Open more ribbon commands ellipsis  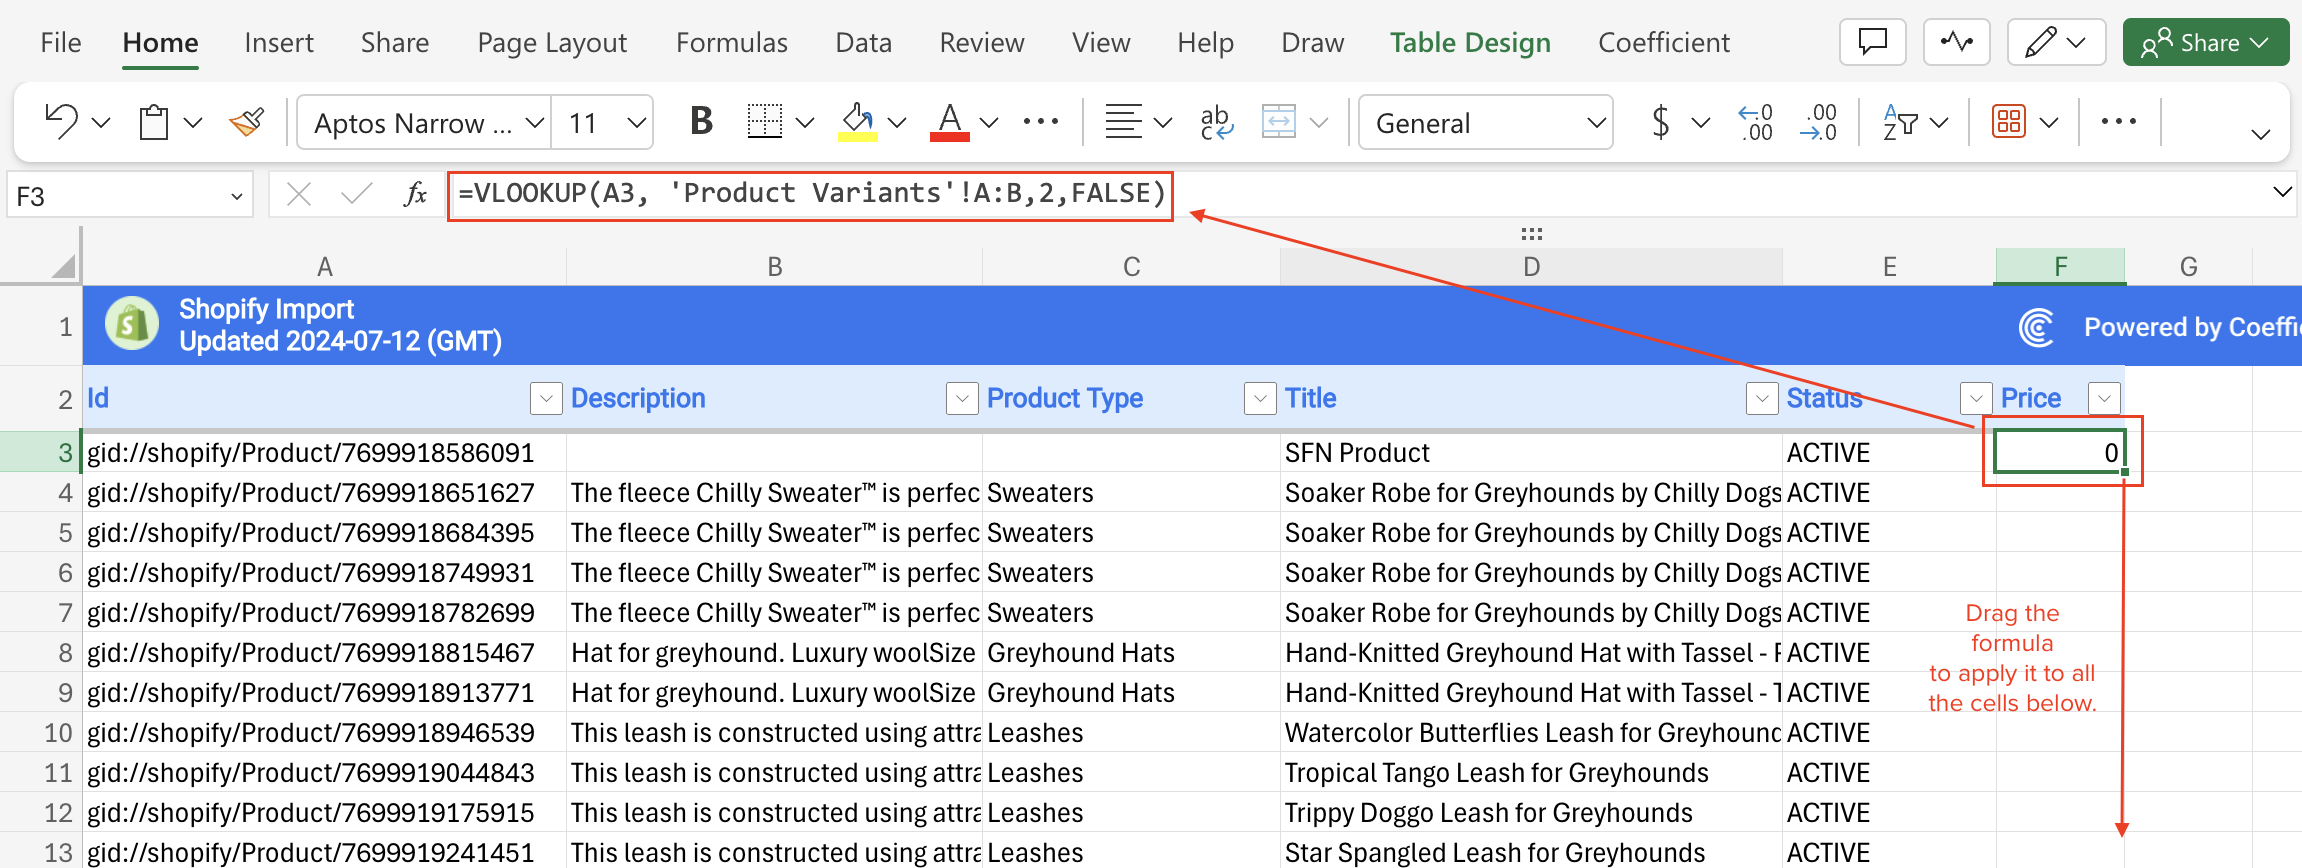tap(2118, 122)
